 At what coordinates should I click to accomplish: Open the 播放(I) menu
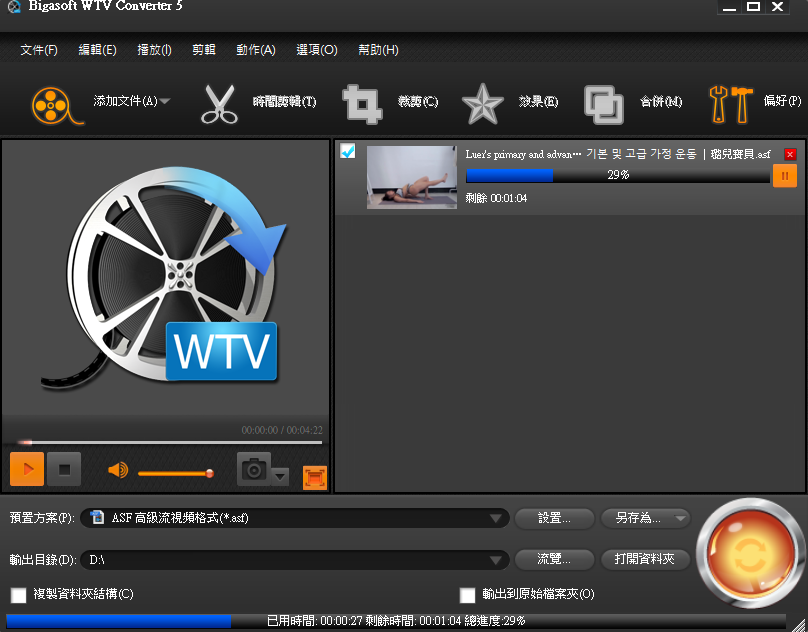click(154, 50)
